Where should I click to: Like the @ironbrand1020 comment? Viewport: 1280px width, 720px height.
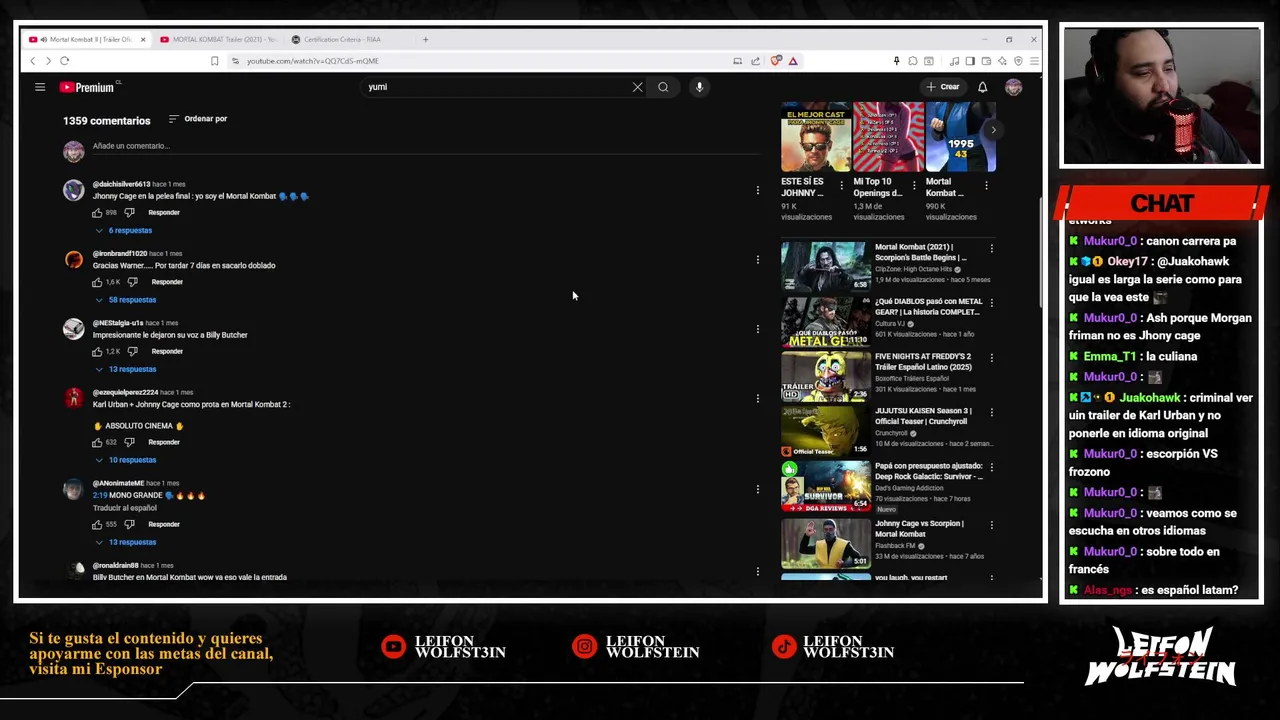[x=98, y=282]
